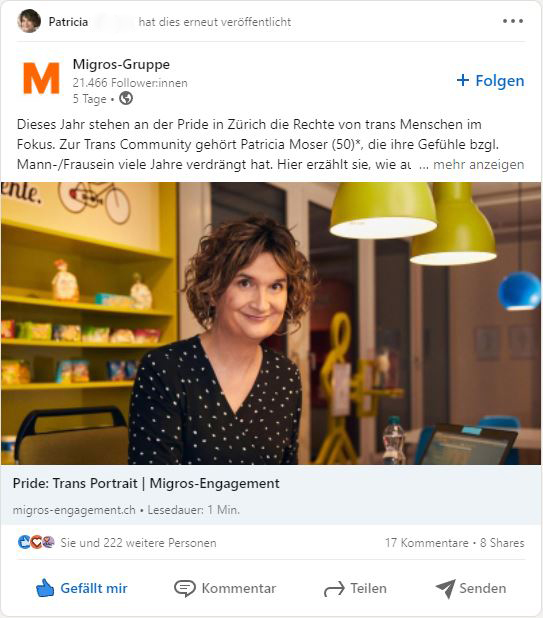This screenshot has width=543, height=618.
Task: Click the orange Migros M logo
Action: click(x=41, y=78)
